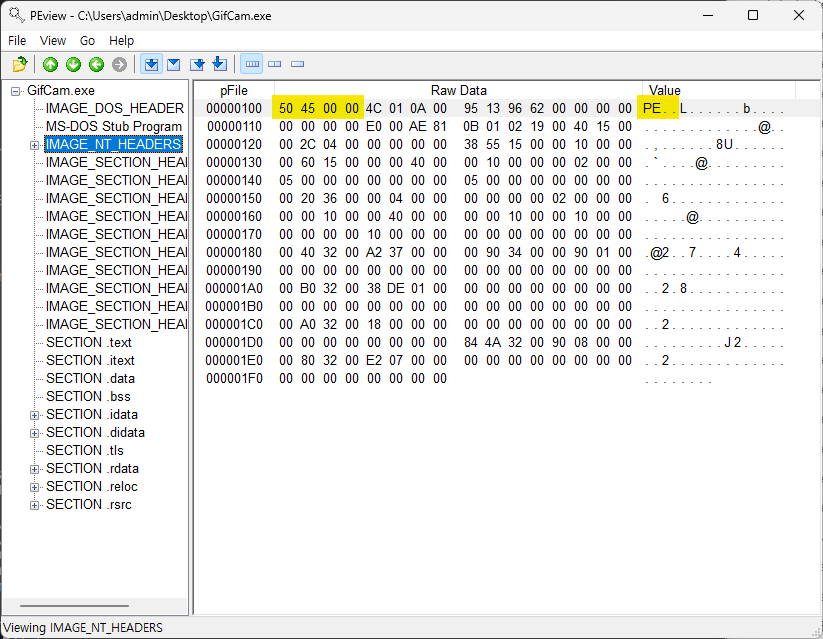
Task: Click the green up arrow button
Action: click(x=50, y=65)
